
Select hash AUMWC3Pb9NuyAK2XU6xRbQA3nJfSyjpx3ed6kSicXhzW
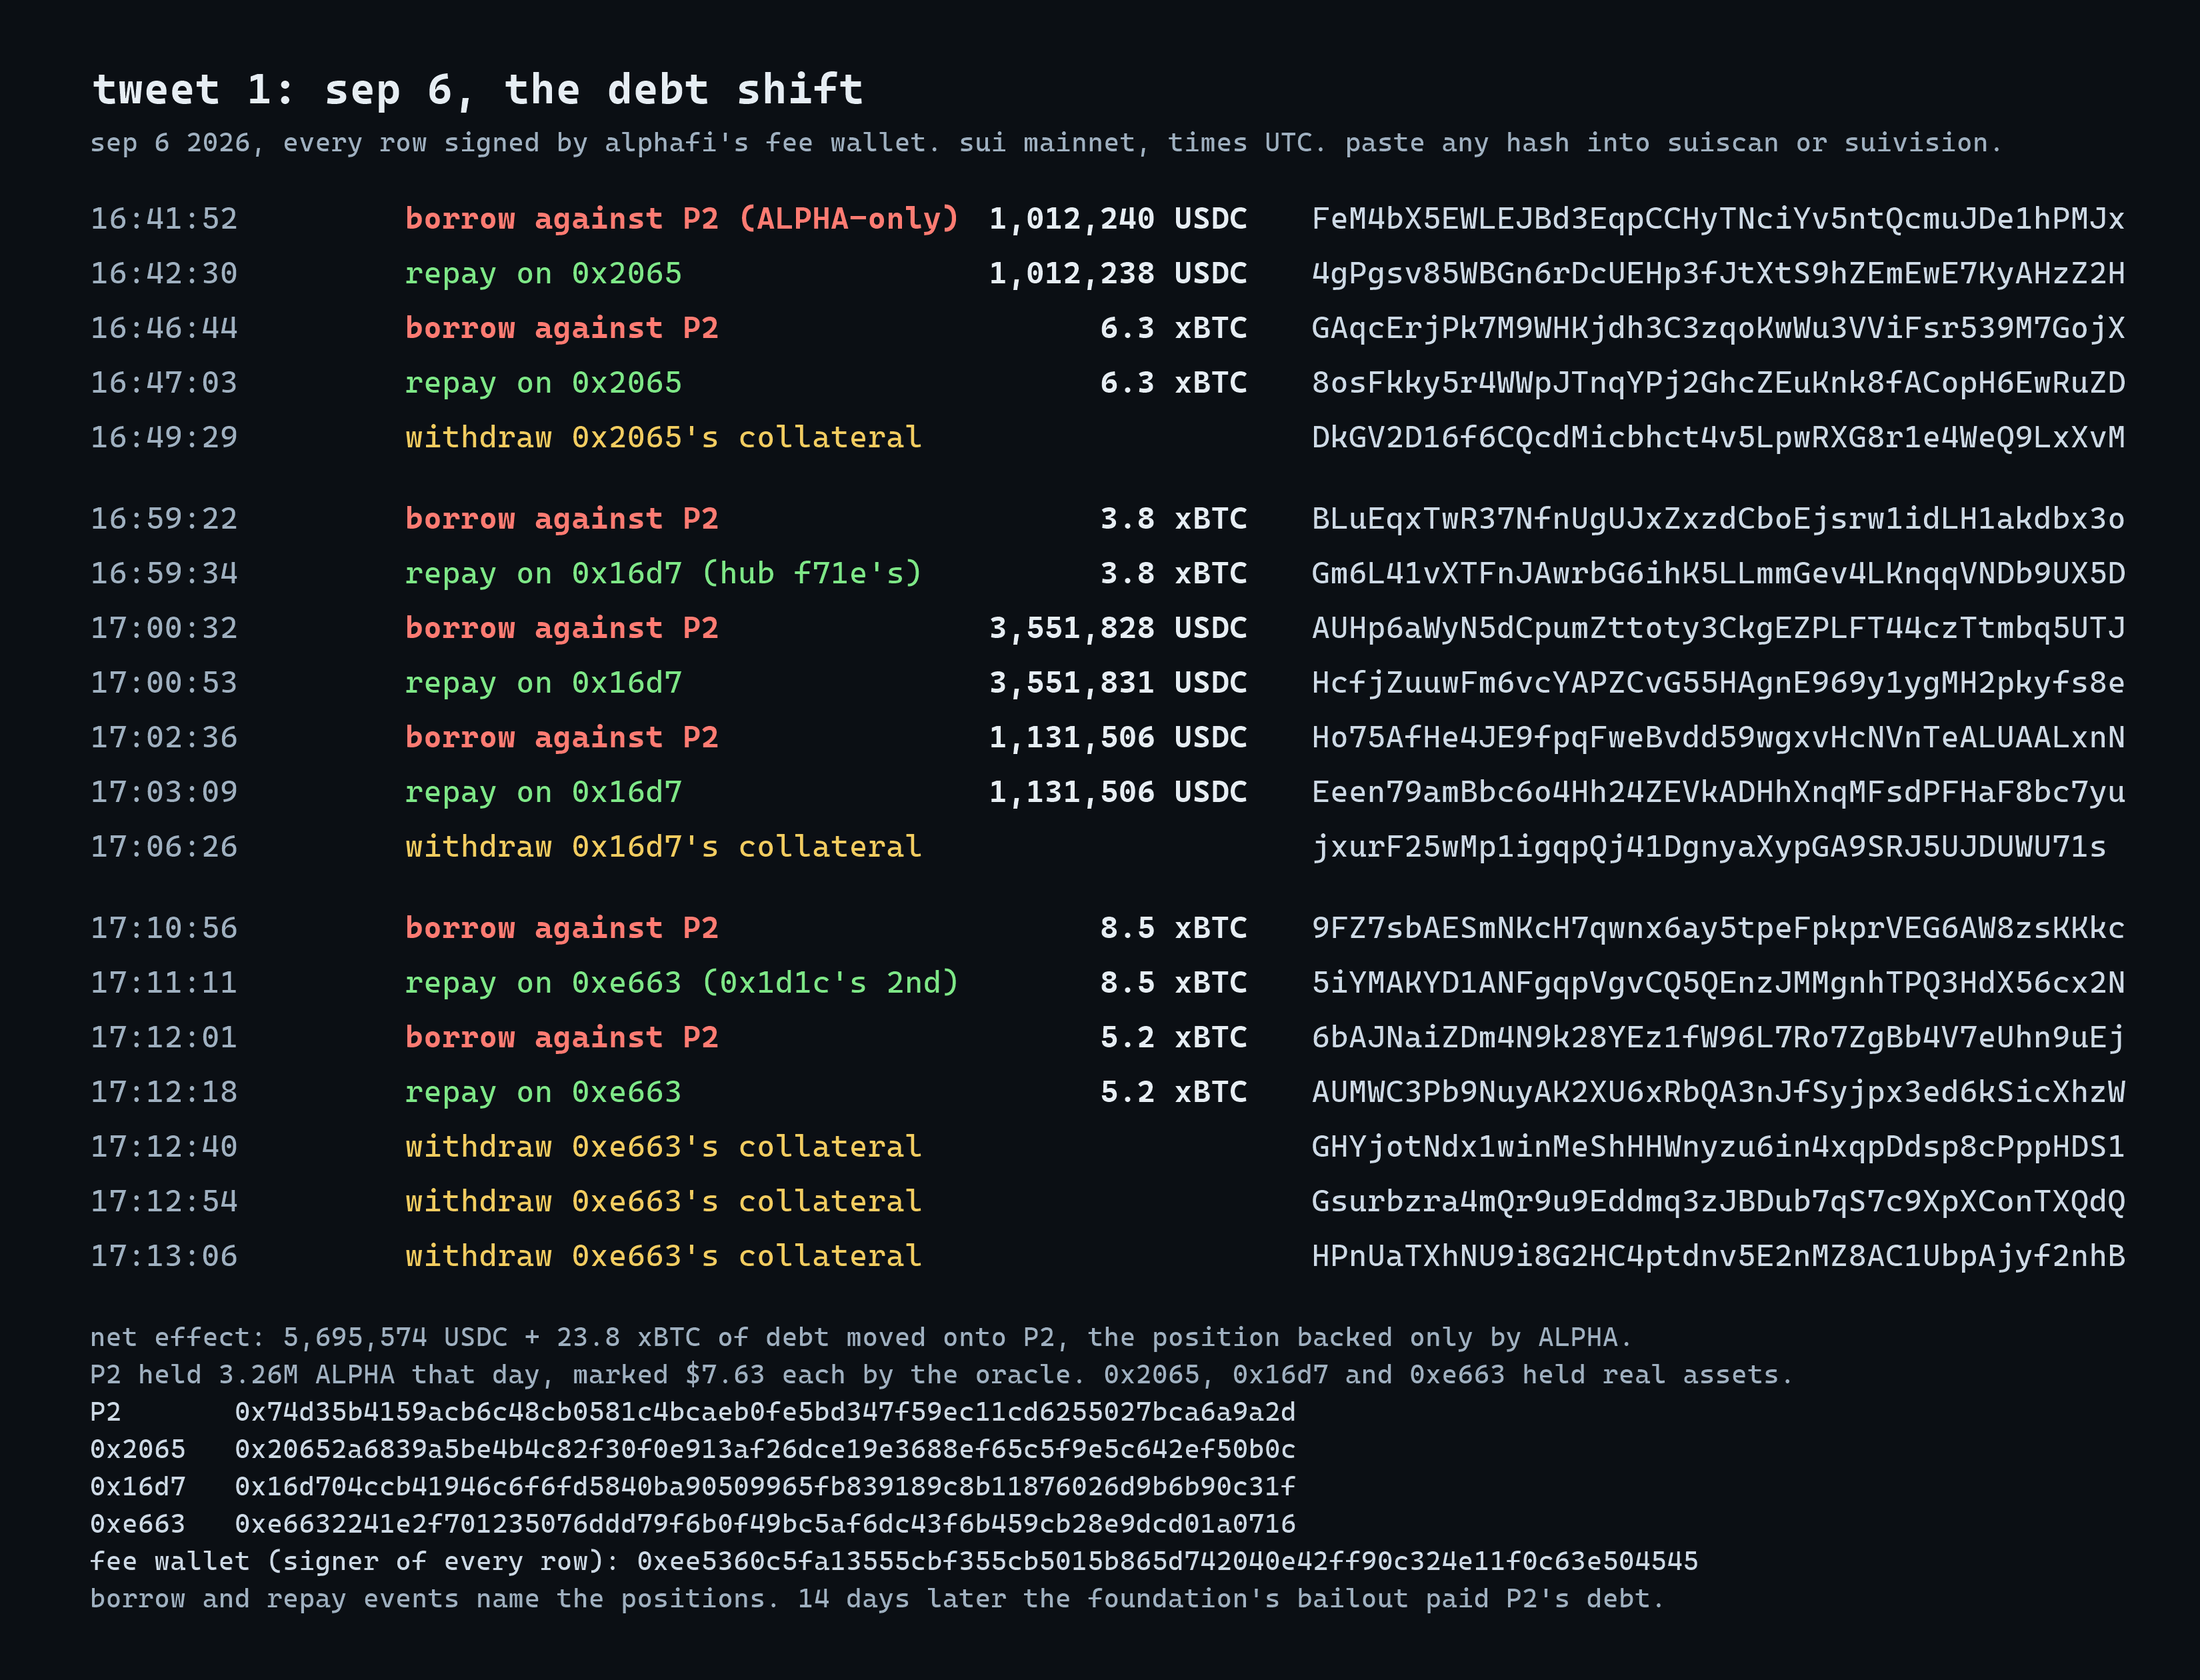[1718, 1092]
